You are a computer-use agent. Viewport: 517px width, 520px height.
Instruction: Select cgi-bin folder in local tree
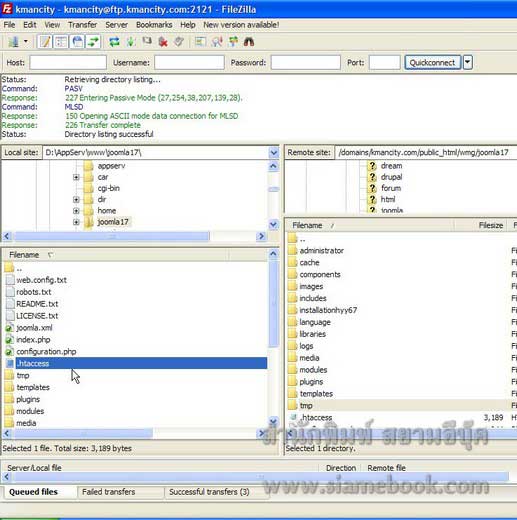tap(108, 188)
